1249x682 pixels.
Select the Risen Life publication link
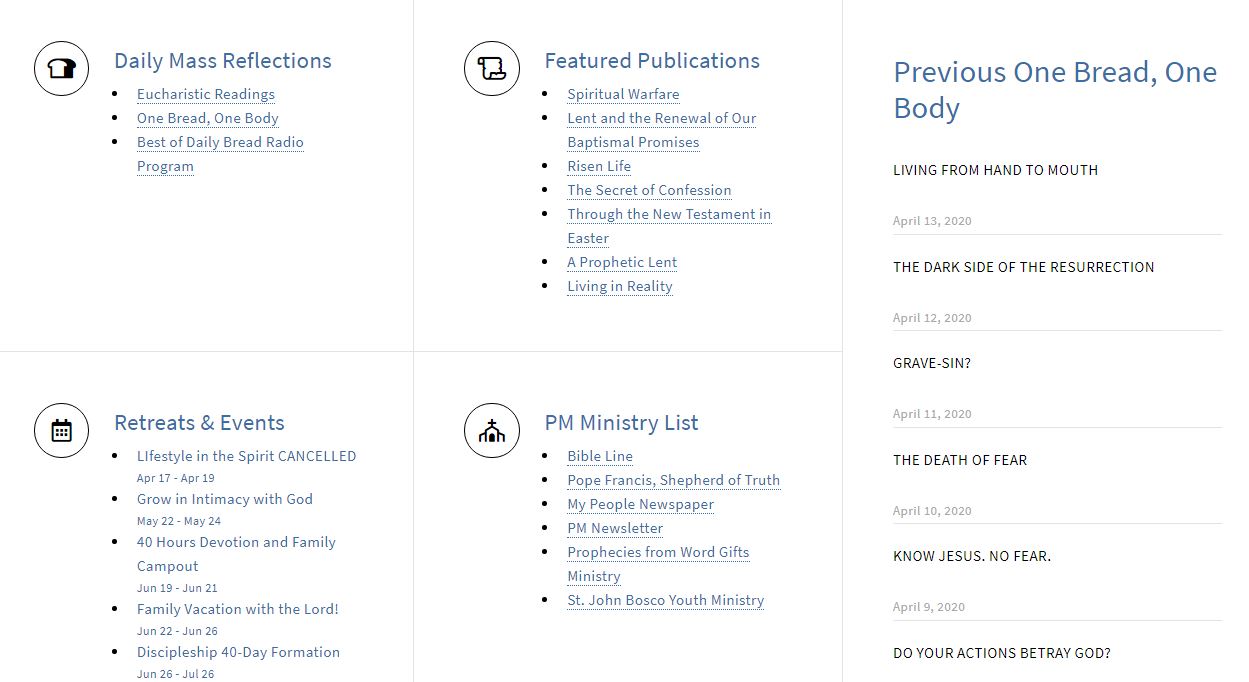click(599, 166)
